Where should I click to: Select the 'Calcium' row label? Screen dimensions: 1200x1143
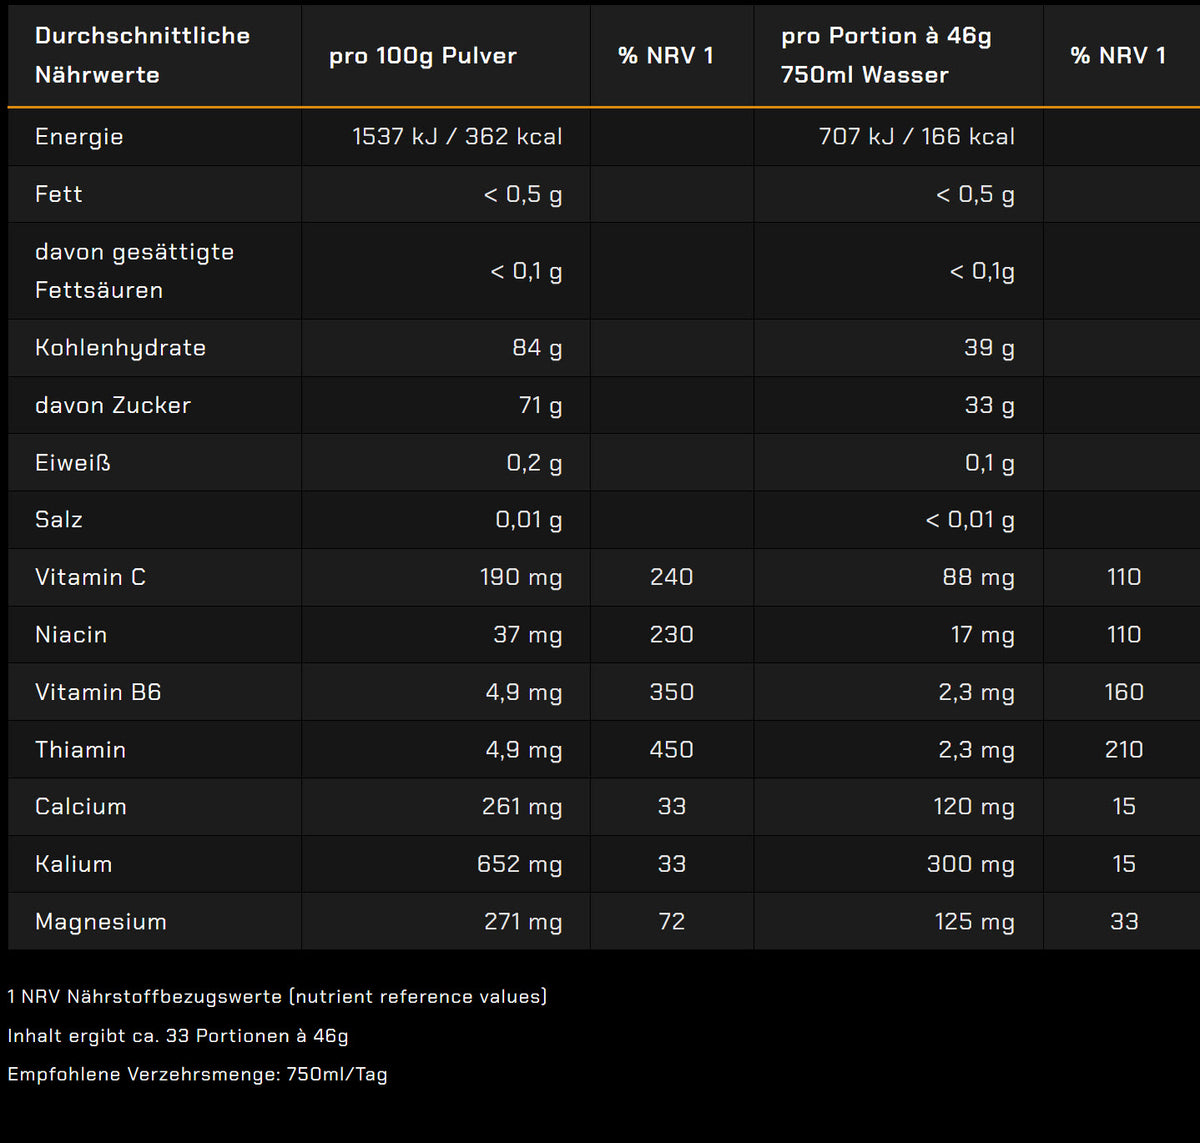tap(81, 807)
